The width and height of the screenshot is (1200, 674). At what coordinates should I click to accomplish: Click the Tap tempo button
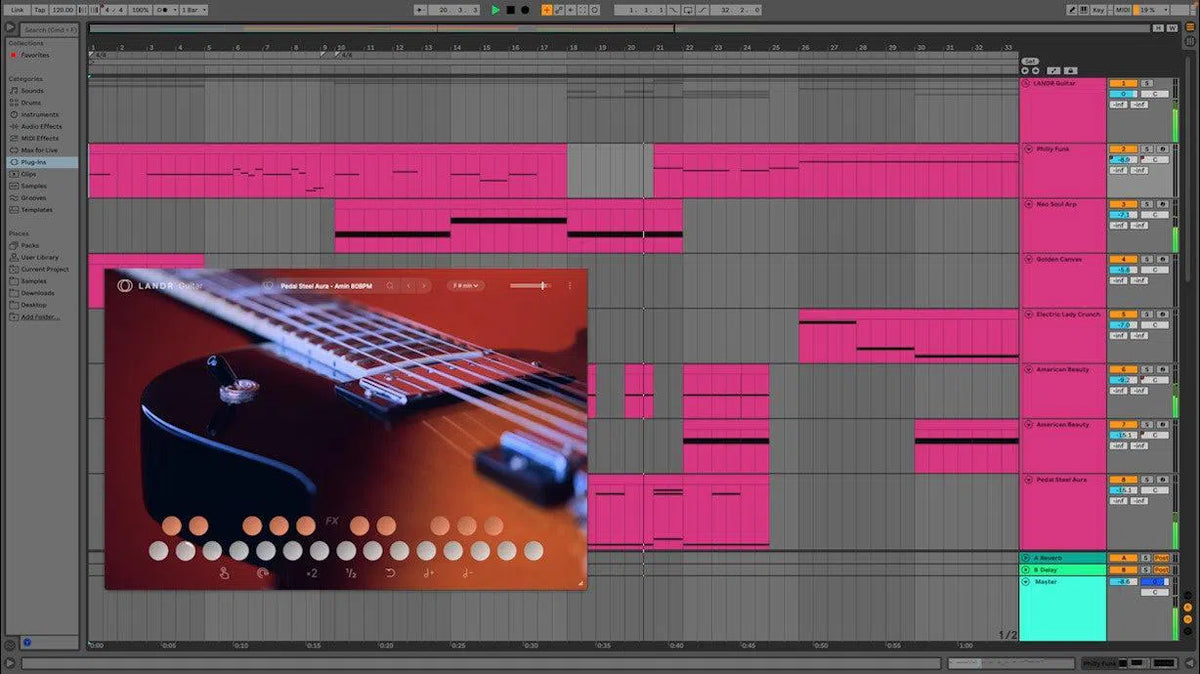click(x=37, y=8)
